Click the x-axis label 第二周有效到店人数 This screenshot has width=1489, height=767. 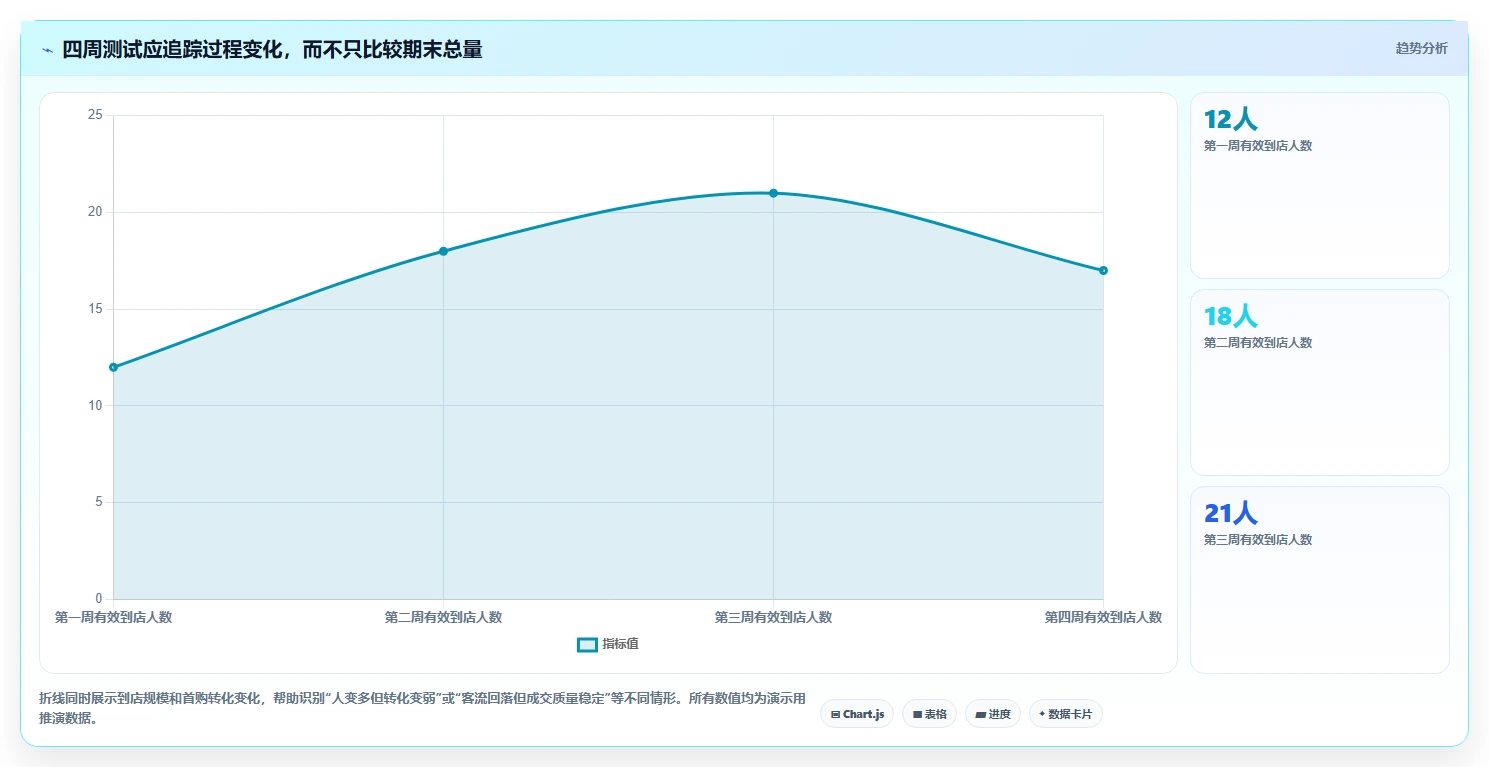443,617
